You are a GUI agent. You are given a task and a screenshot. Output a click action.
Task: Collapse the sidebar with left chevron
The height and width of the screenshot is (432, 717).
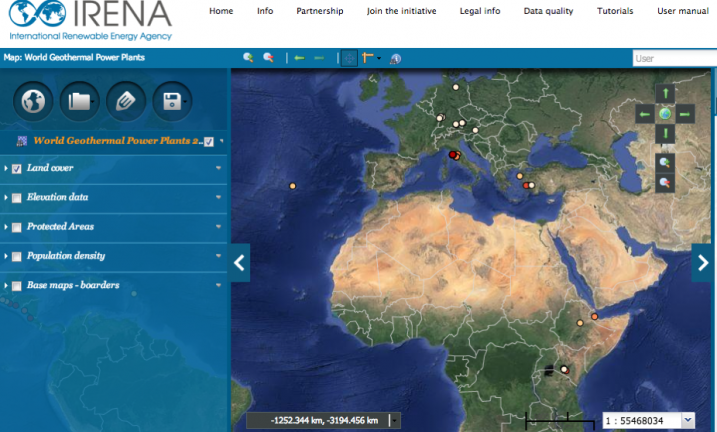click(x=240, y=263)
